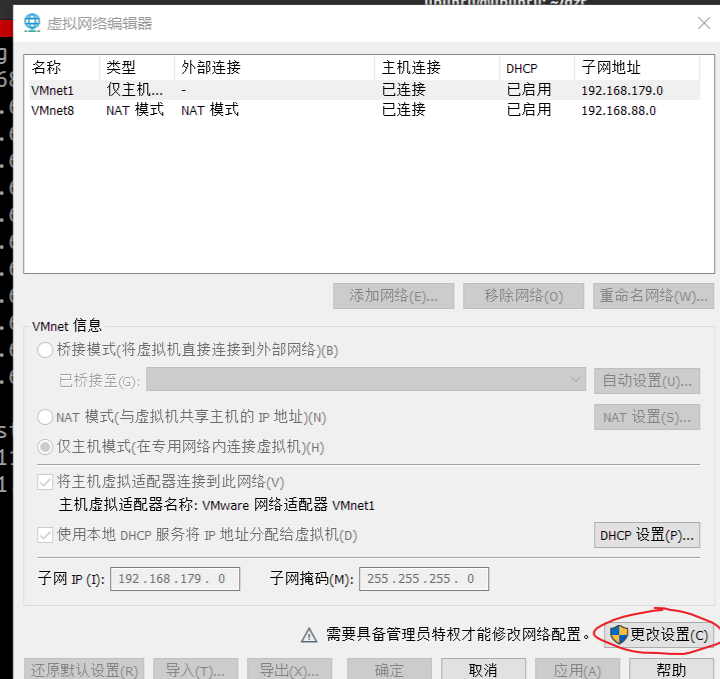720x679 pixels.
Task: Click NAT 模式 external connection cell of VMnet8
Action: 210,110
